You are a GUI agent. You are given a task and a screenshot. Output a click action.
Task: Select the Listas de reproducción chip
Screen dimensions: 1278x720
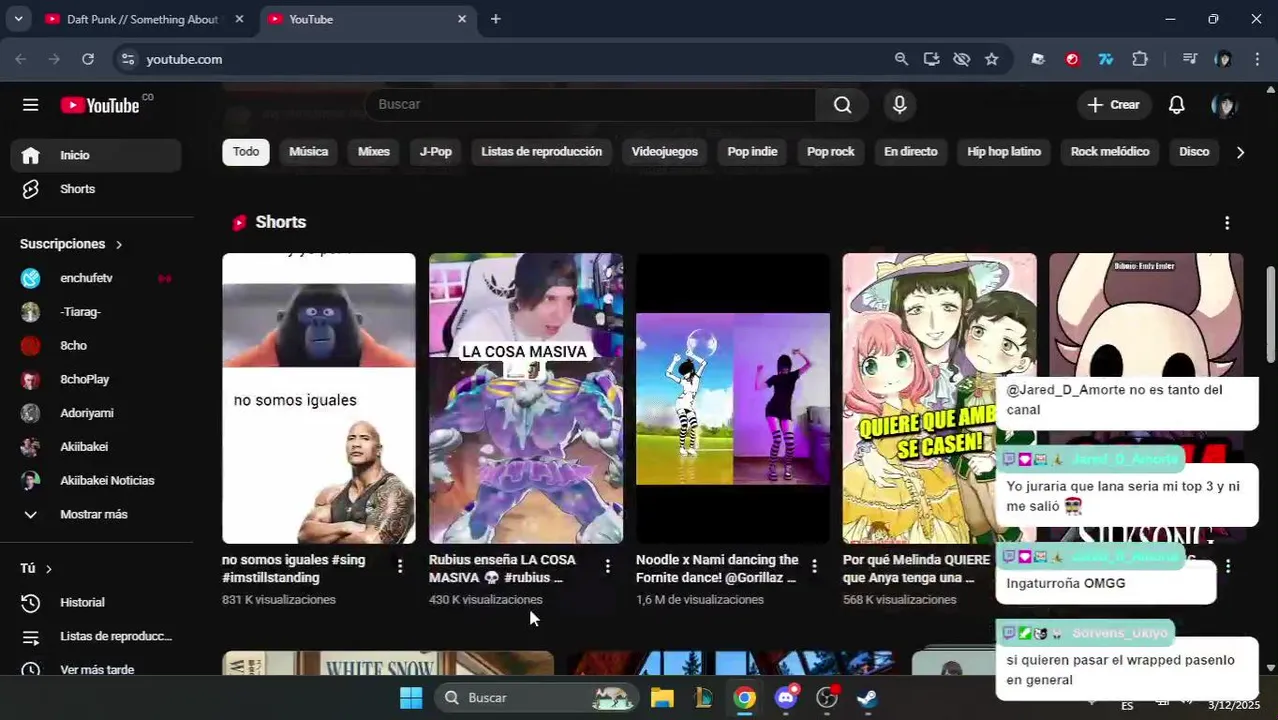click(541, 152)
